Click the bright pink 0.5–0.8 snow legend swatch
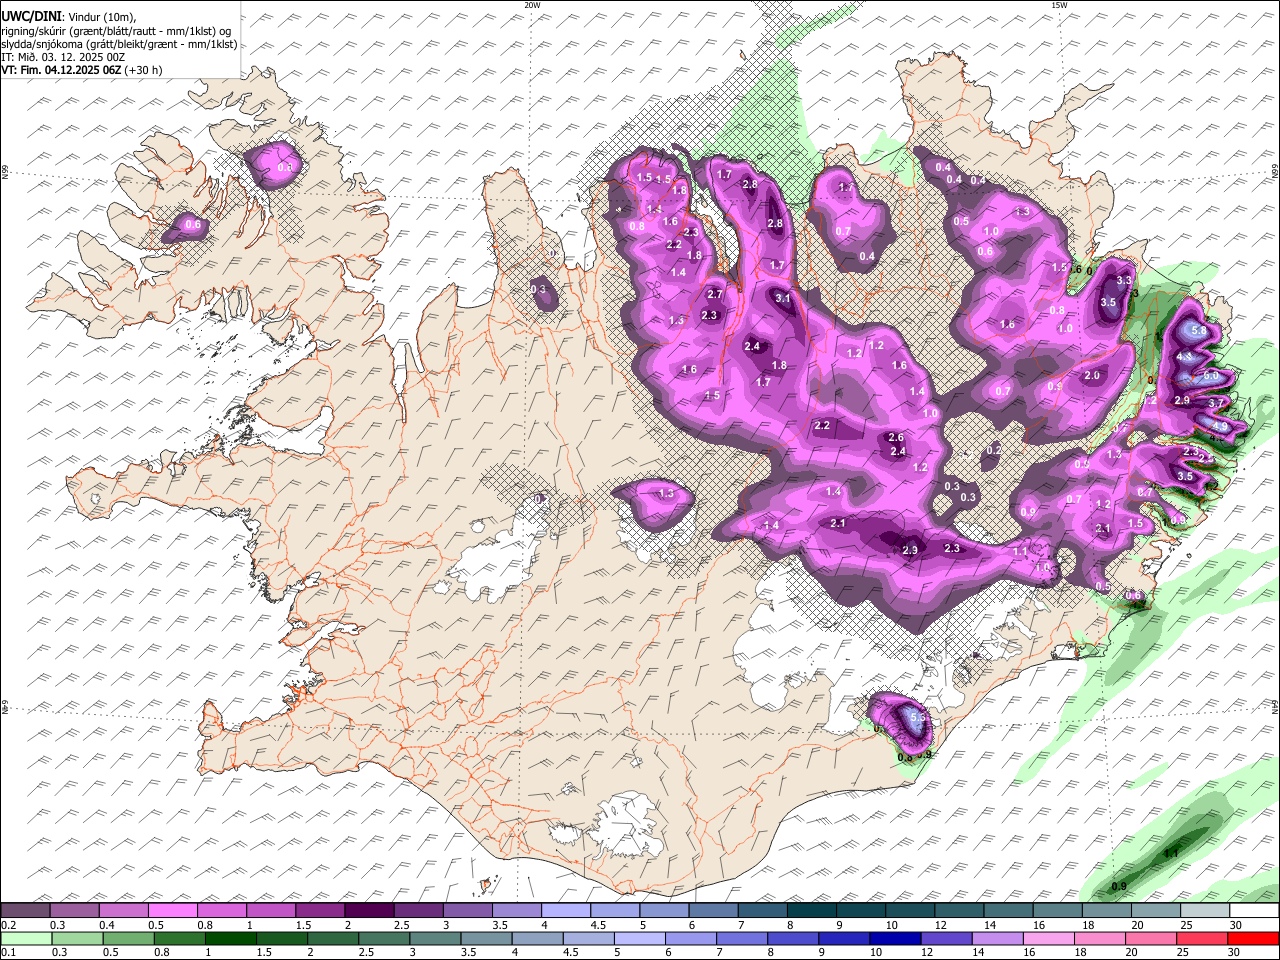Screen dimensions: 1280x960 coord(175,911)
